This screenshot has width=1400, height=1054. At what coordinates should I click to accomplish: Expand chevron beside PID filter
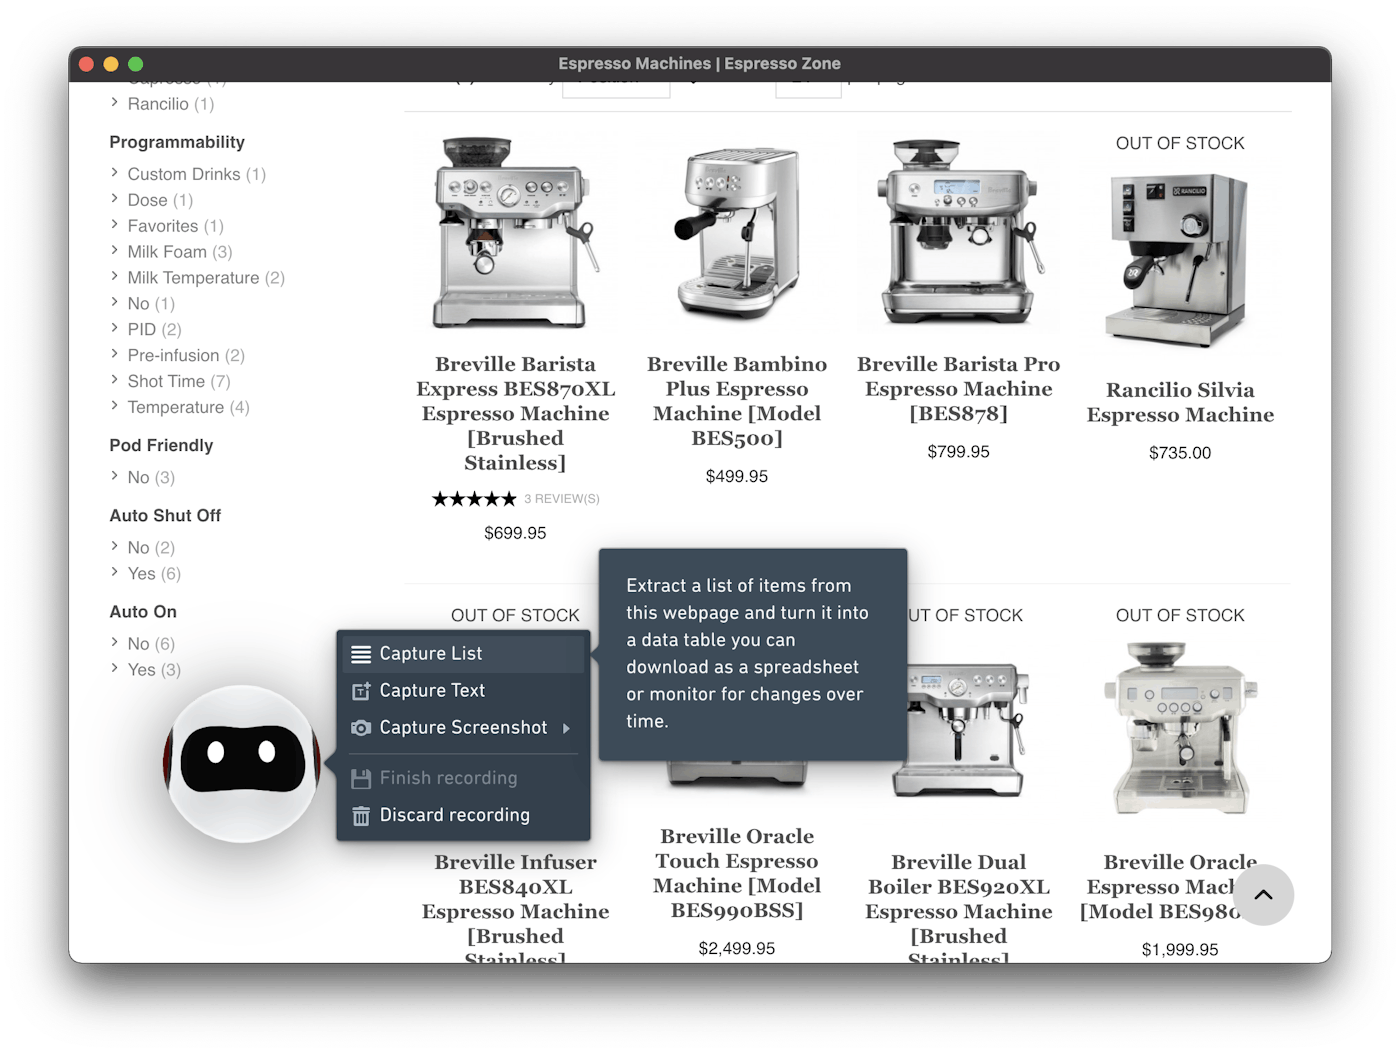(115, 328)
